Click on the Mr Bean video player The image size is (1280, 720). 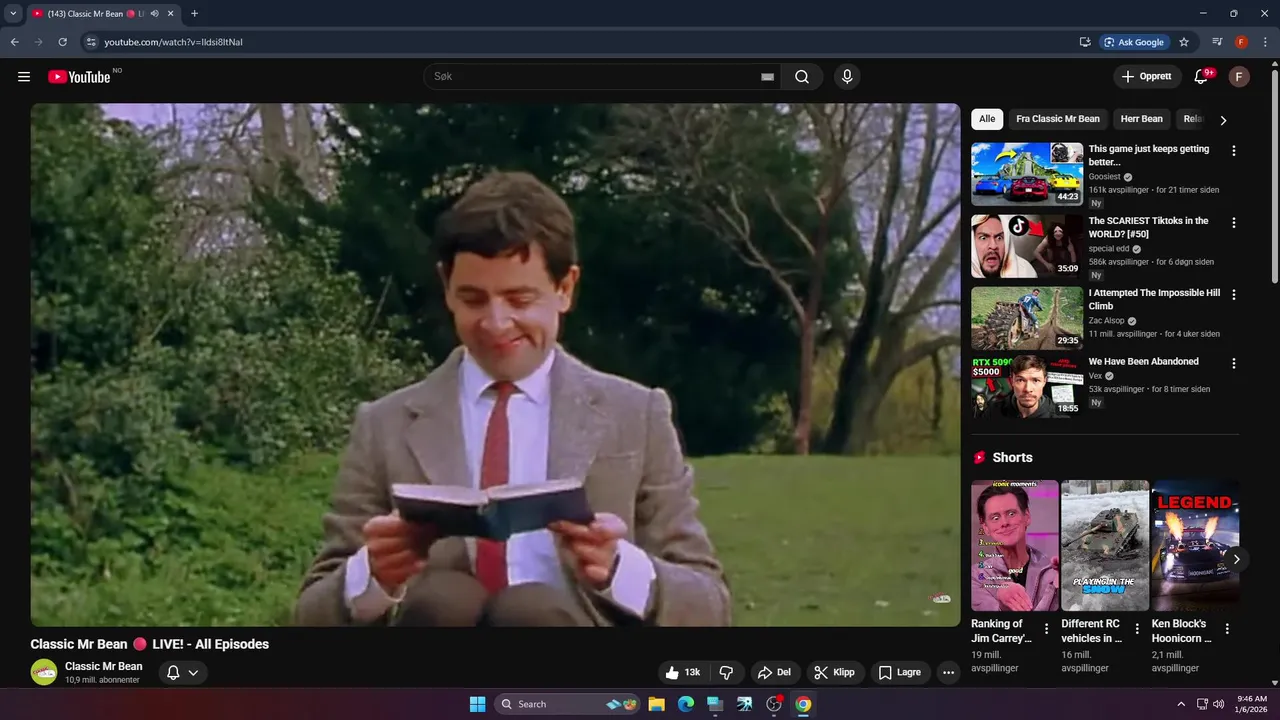495,365
